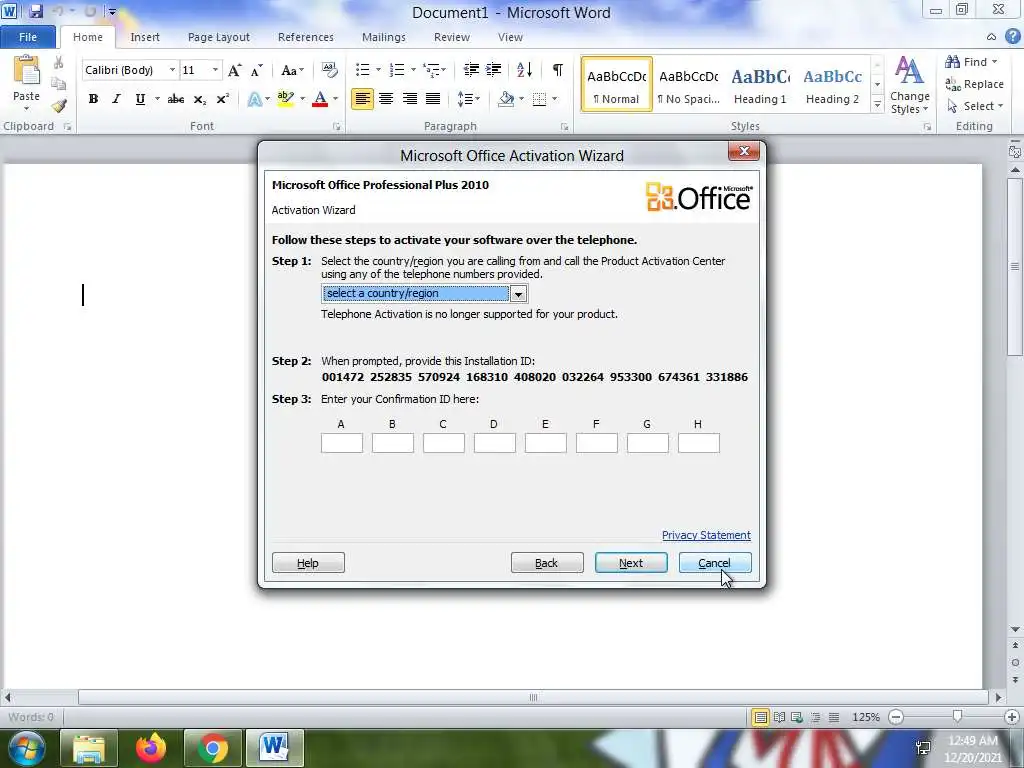Toggle Bold formatting
1024x768 pixels.
[93, 99]
